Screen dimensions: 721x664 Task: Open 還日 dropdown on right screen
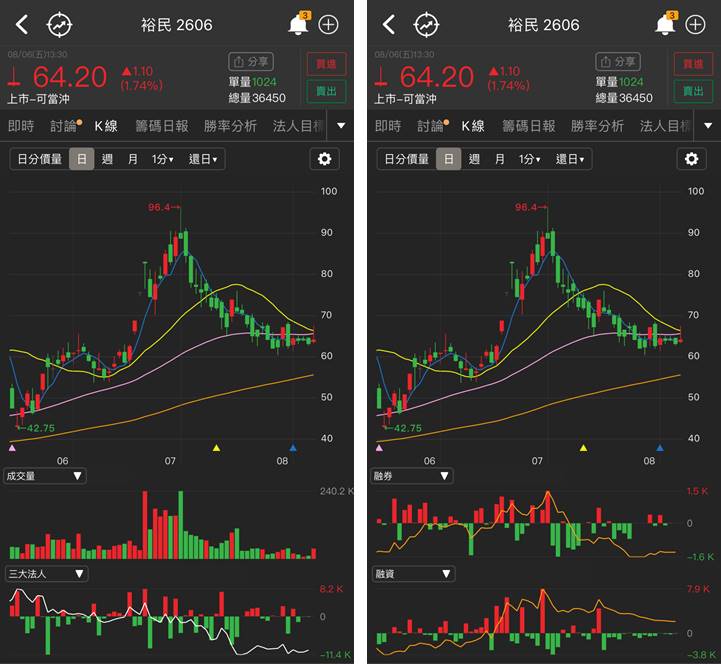[x=570, y=159]
